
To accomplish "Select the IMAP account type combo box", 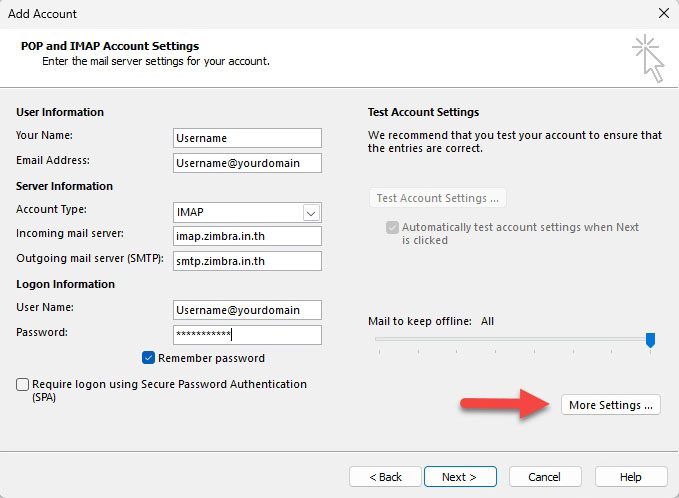I will point(237,213).
